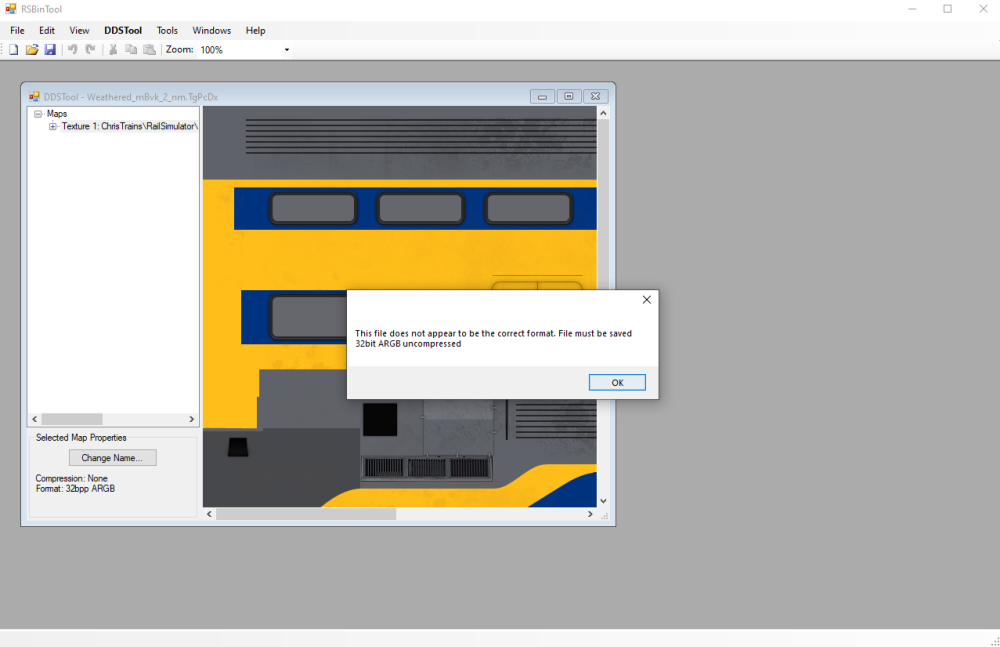The image size is (1000, 647).
Task: Click the RSBinTool app icon in title bar
Action: pyautogui.click(x=11, y=9)
